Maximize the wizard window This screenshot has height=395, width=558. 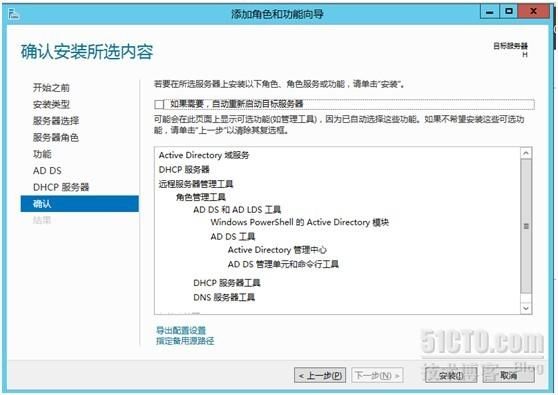click(x=509, y=12)
